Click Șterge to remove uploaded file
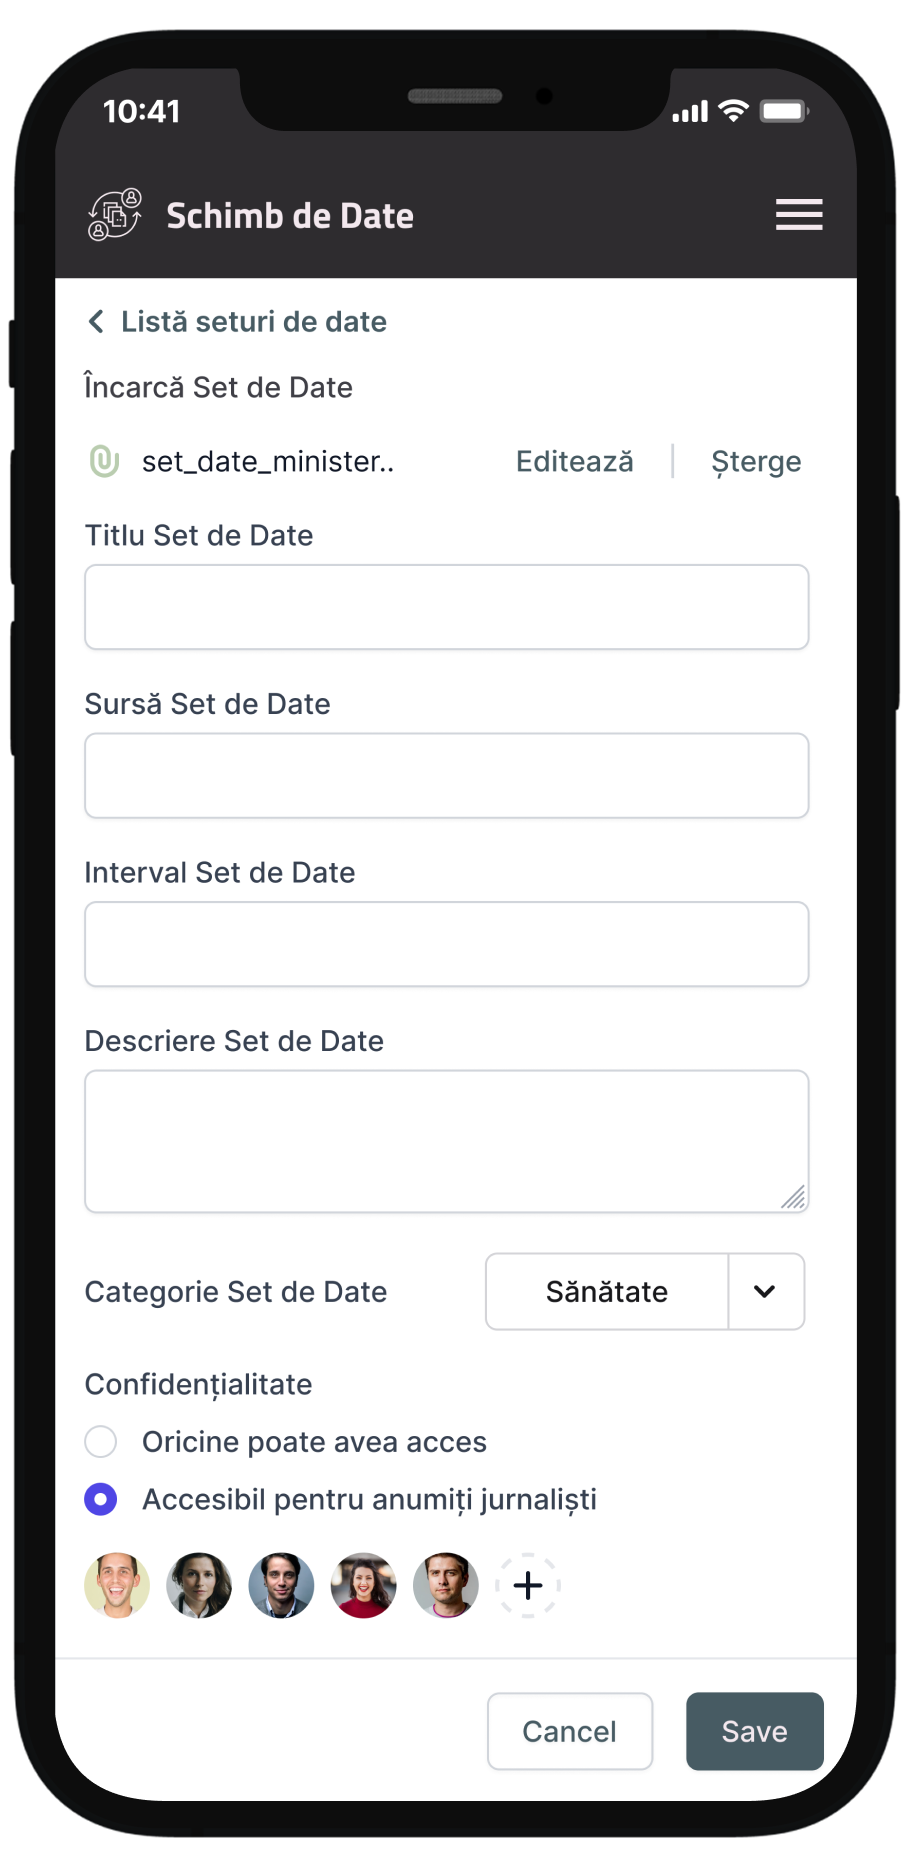This screenshot has height=1868, width=904. click(756, 461)
